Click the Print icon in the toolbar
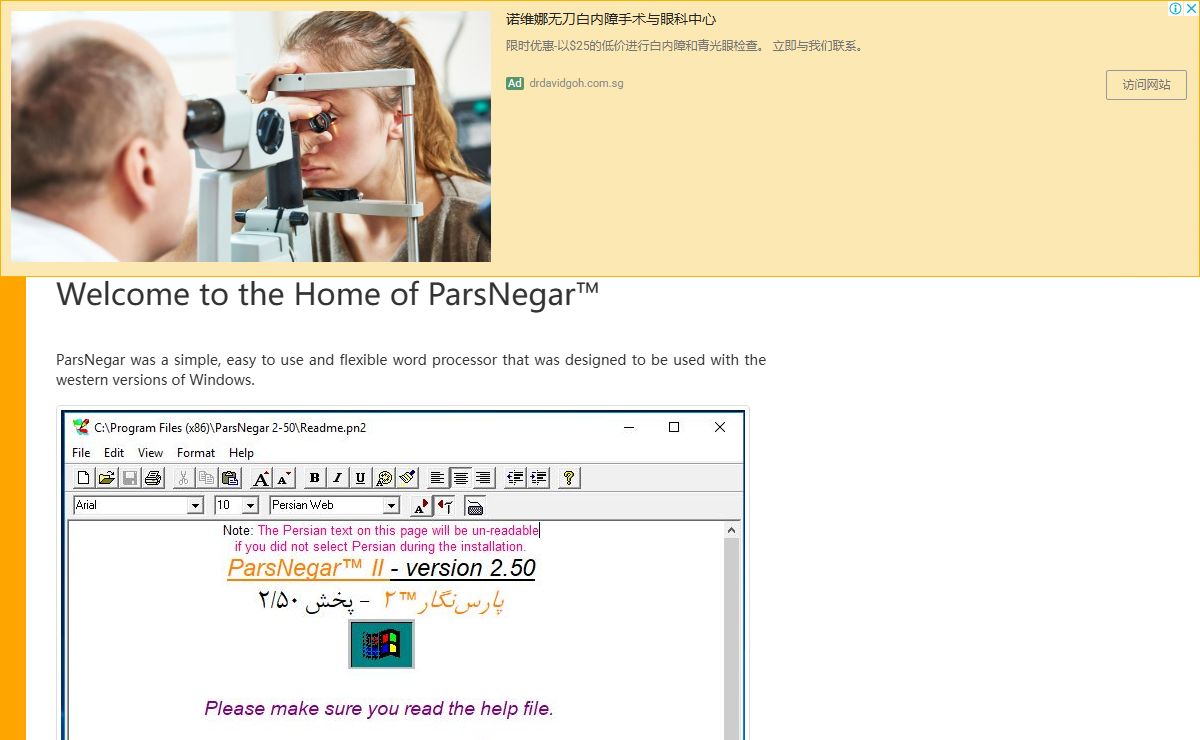The width and height of the screenshot is (1200, 740). pyautogui.click(x=152, y=478)
